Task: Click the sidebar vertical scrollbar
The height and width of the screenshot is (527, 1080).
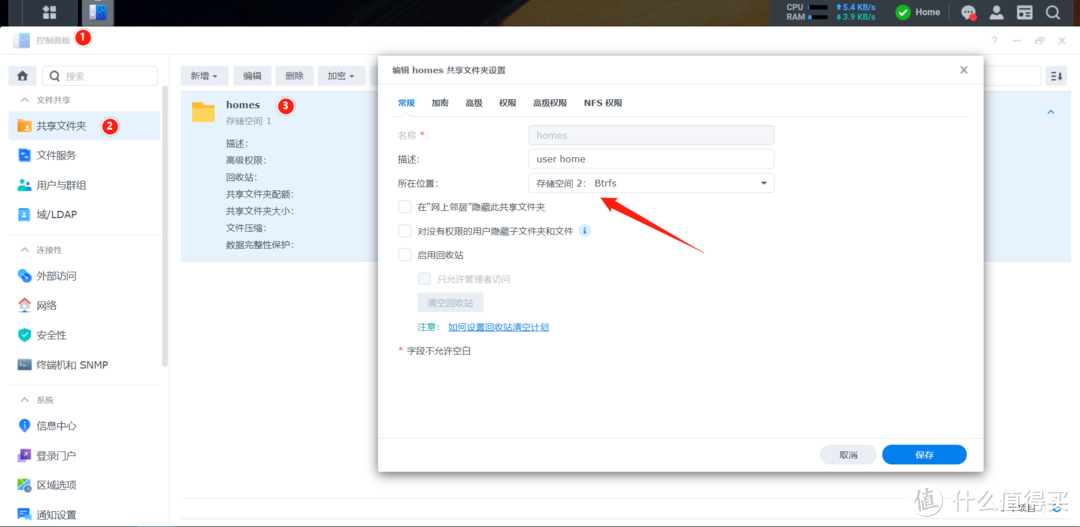Action: point(165,227)
